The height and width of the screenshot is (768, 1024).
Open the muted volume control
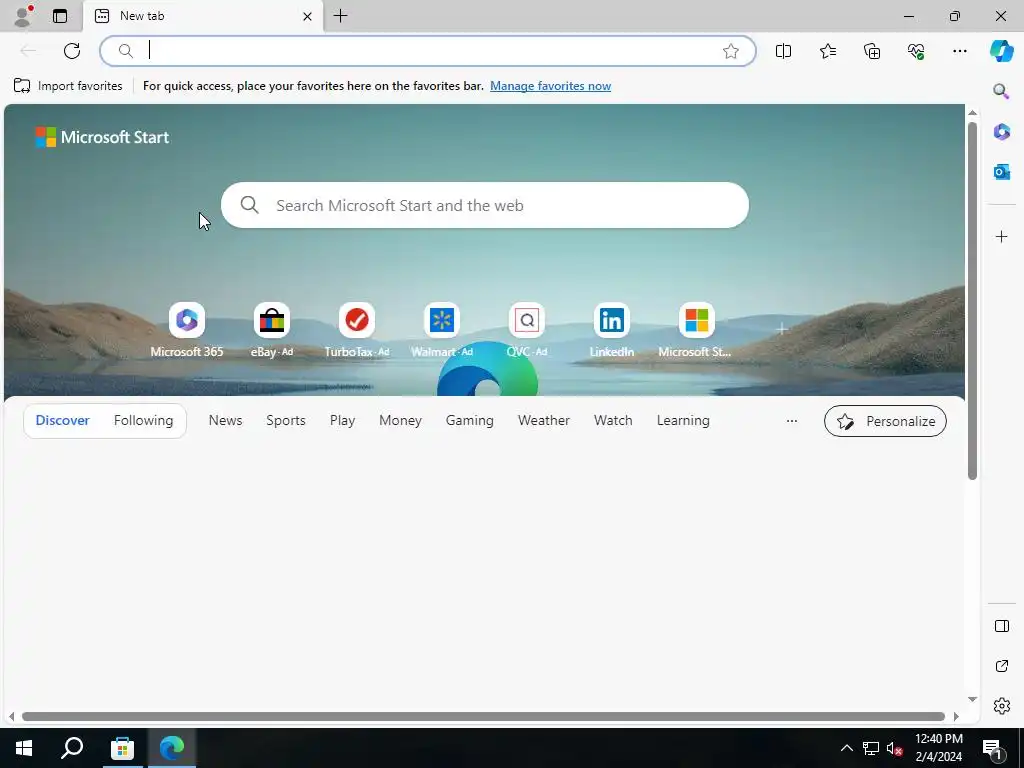[894, 748]
